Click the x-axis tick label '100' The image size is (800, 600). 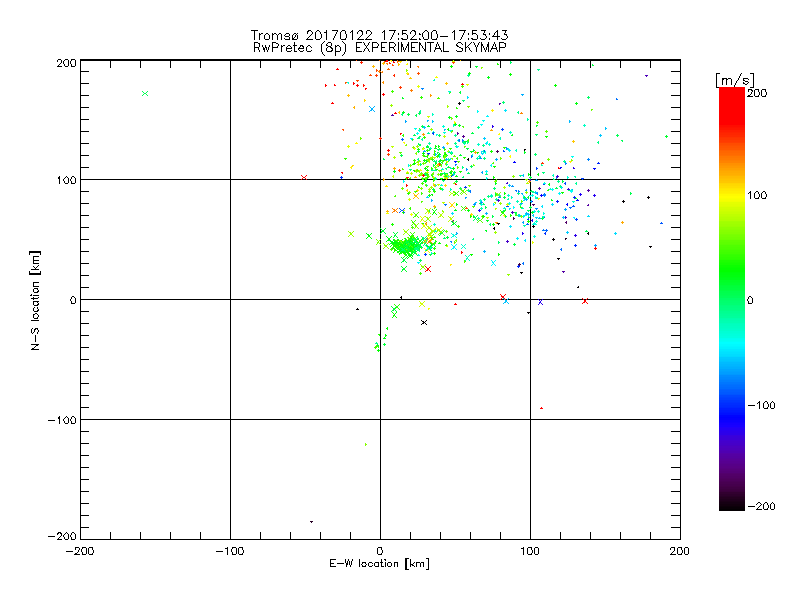click(x=530, y=551)
